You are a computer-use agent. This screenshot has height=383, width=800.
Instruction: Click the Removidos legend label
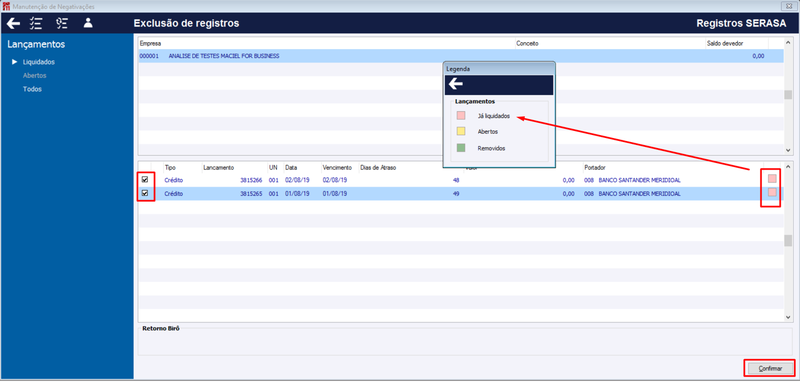(x=491, y=148)
